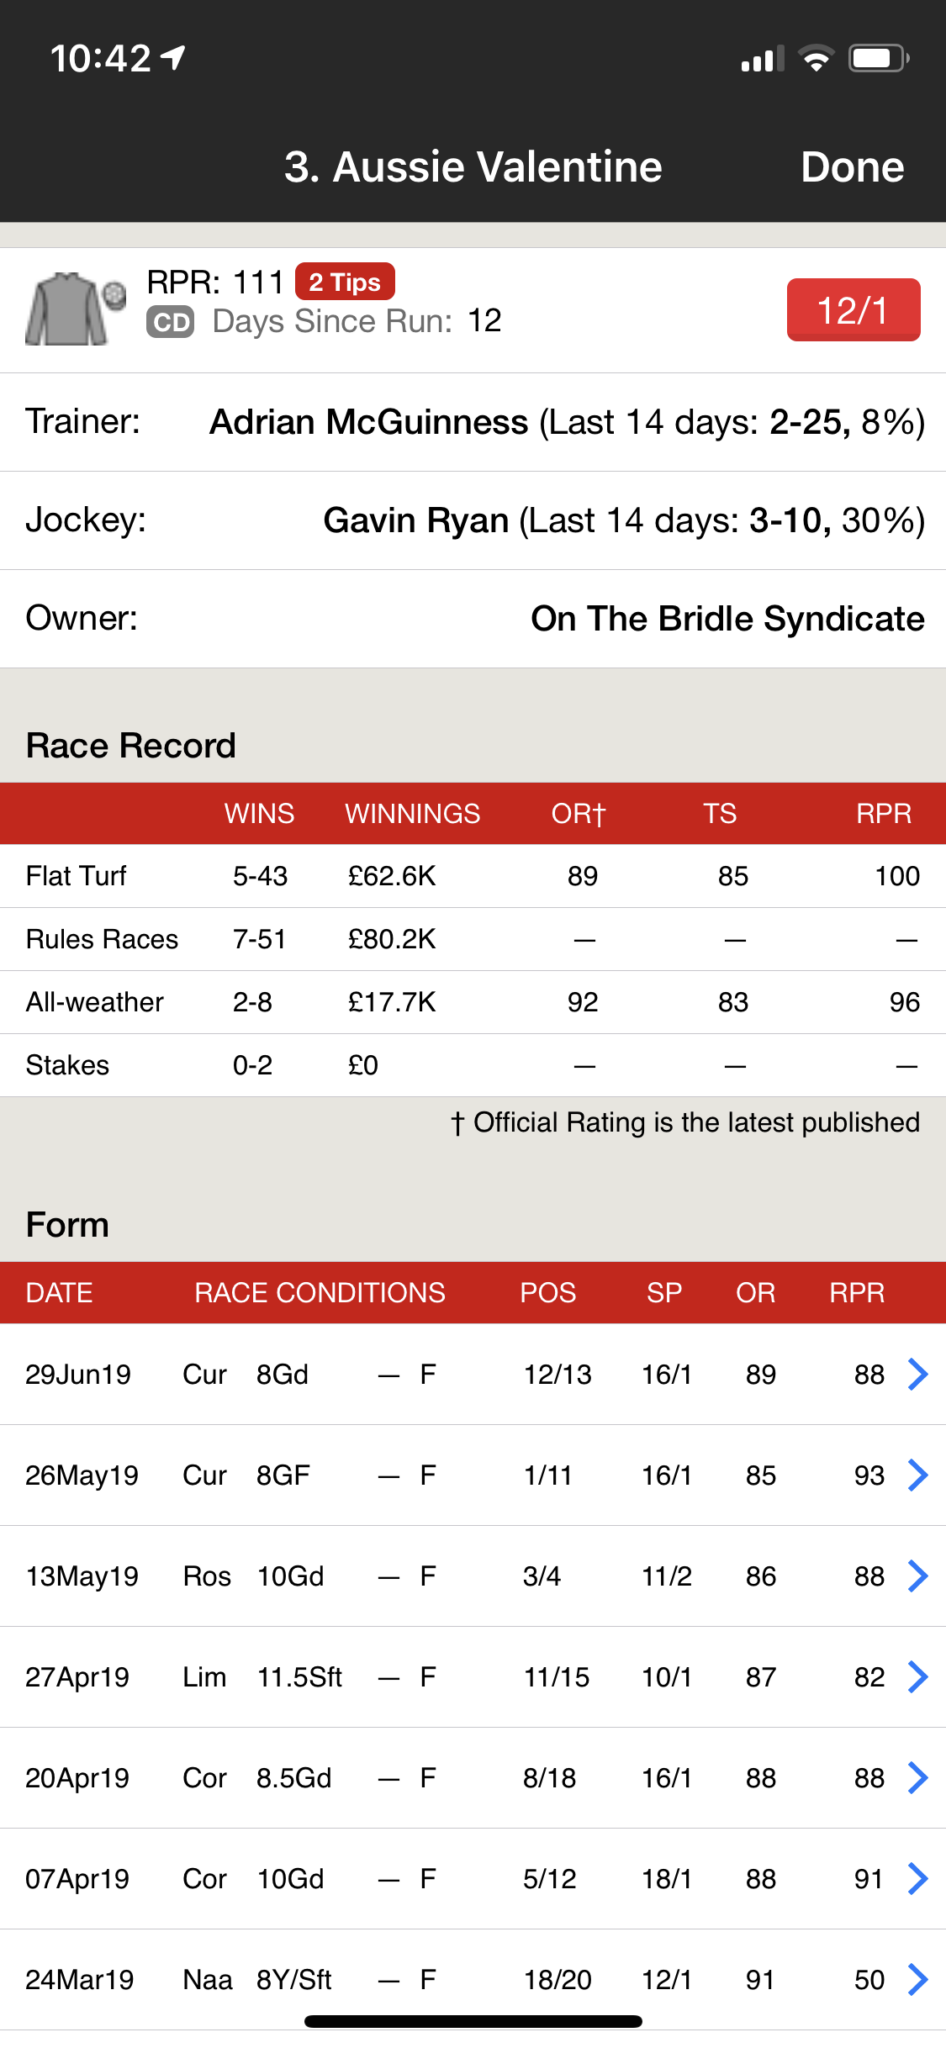Tap the jockey silks icon
Viewport: 946px width, 2048px height.
pos(75,310)
